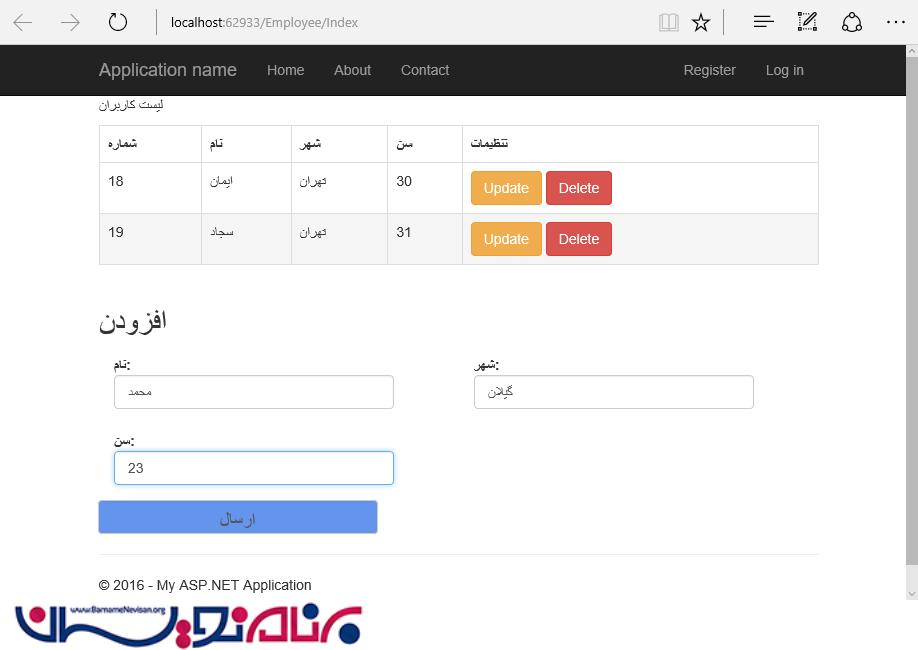Screen dimensions: 918x650
Task: Delete employee row 19
Action: [579, 239]
